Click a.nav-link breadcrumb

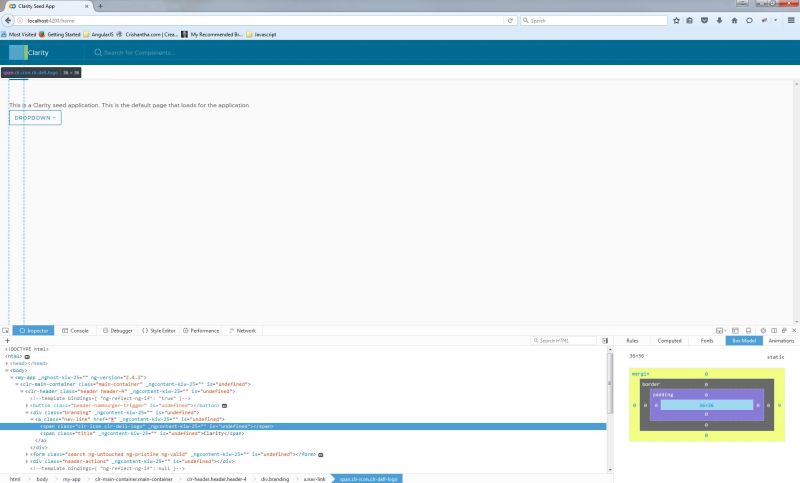click(314, 479)
